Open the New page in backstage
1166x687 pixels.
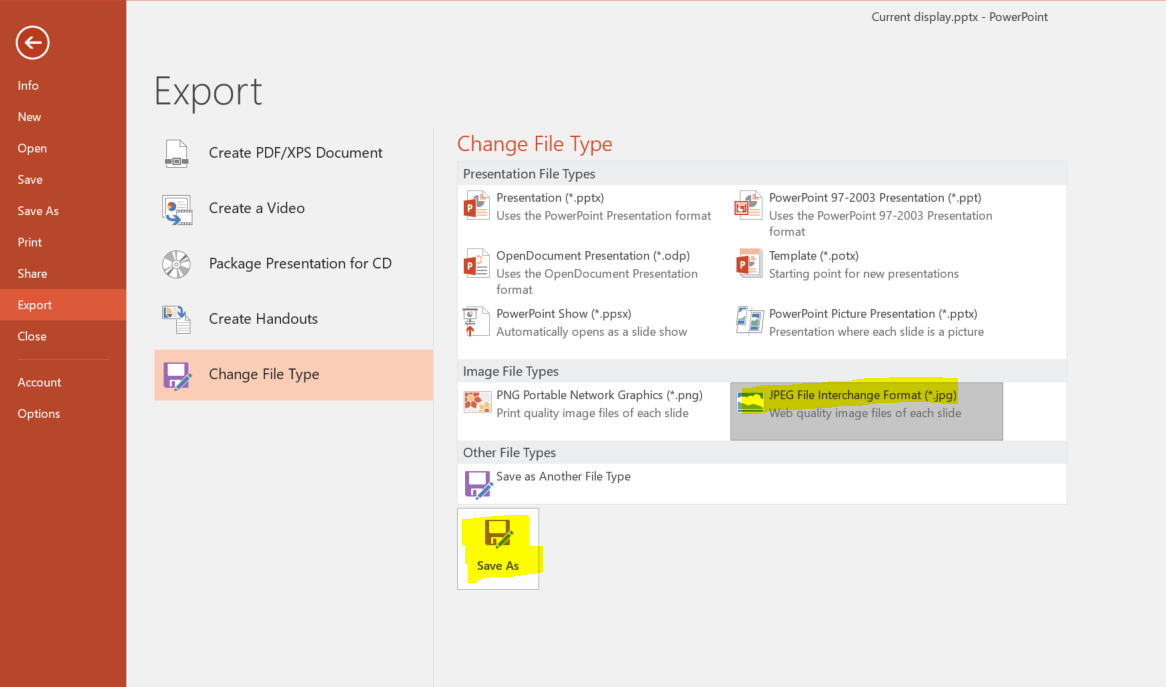pyautogui.click(x=63, y=117)
